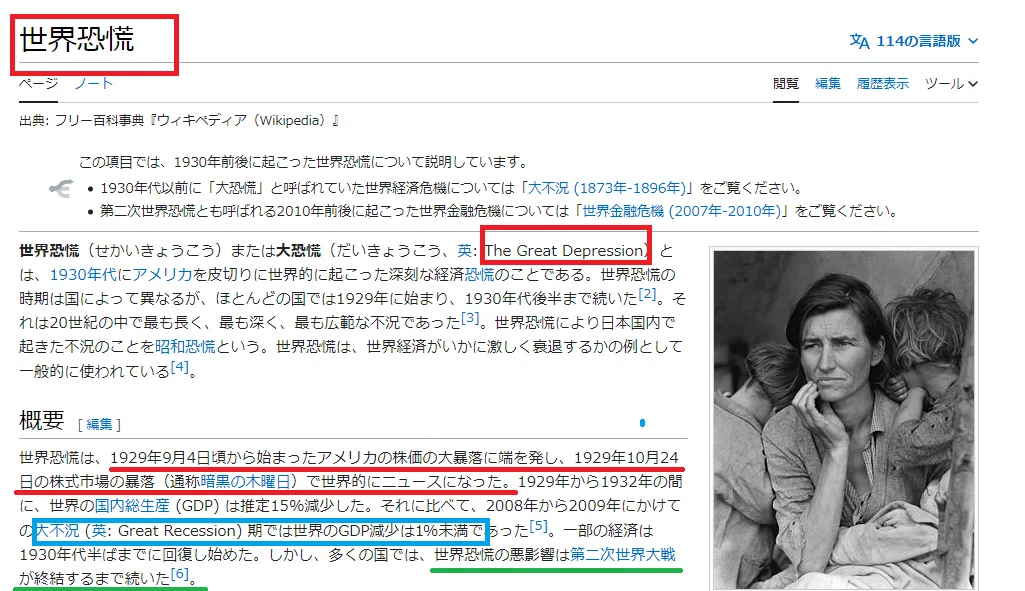Jump to footnote [3]

[x=470, y=318]
